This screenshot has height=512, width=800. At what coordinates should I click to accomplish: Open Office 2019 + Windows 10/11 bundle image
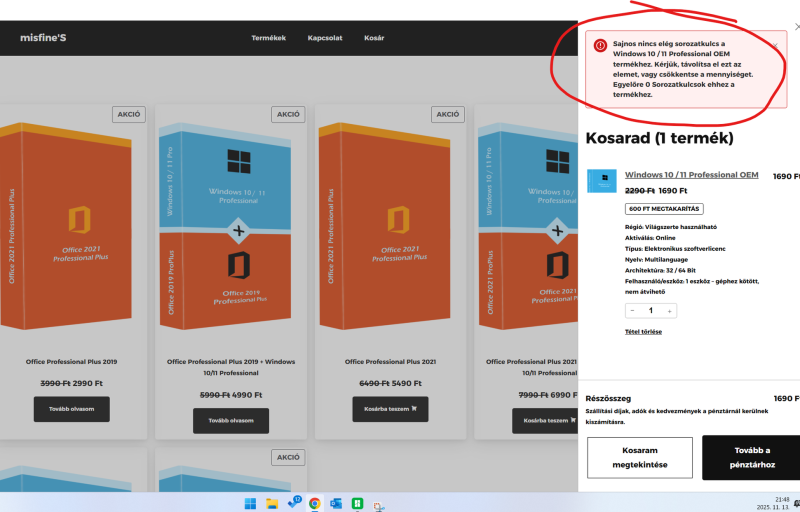[x=225, y=226]
